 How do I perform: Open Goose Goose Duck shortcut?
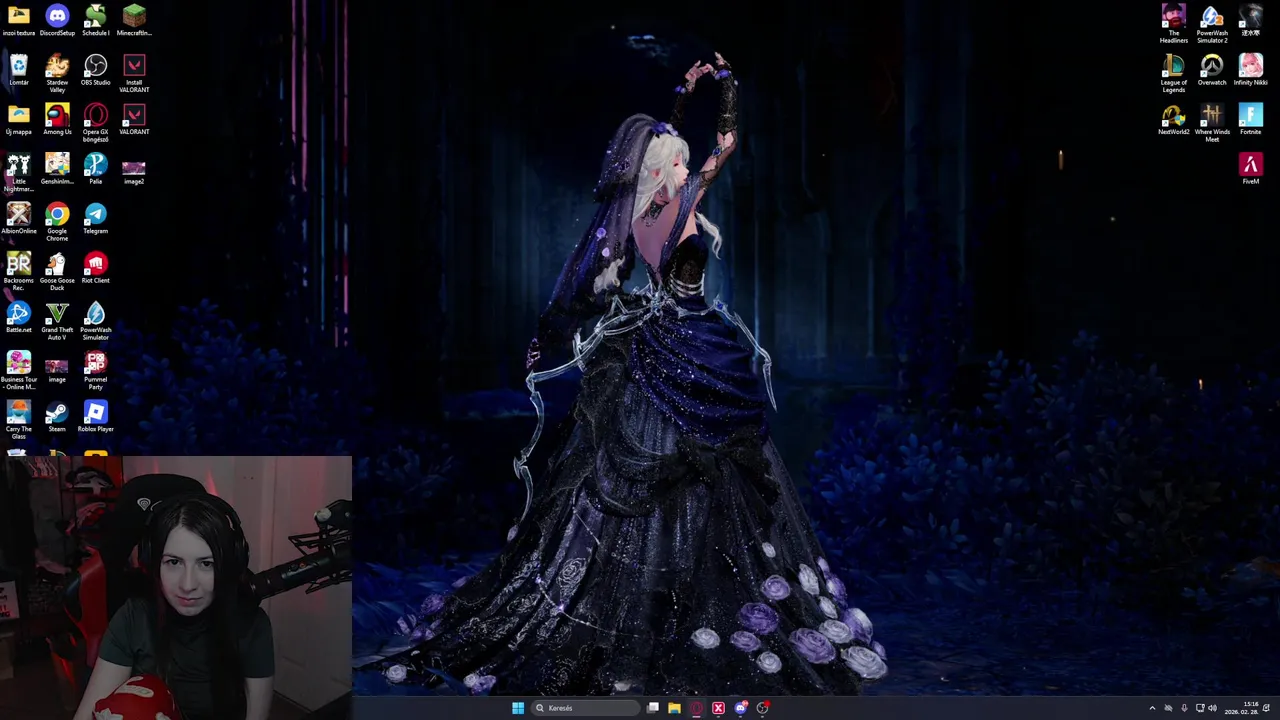point(57,271)
